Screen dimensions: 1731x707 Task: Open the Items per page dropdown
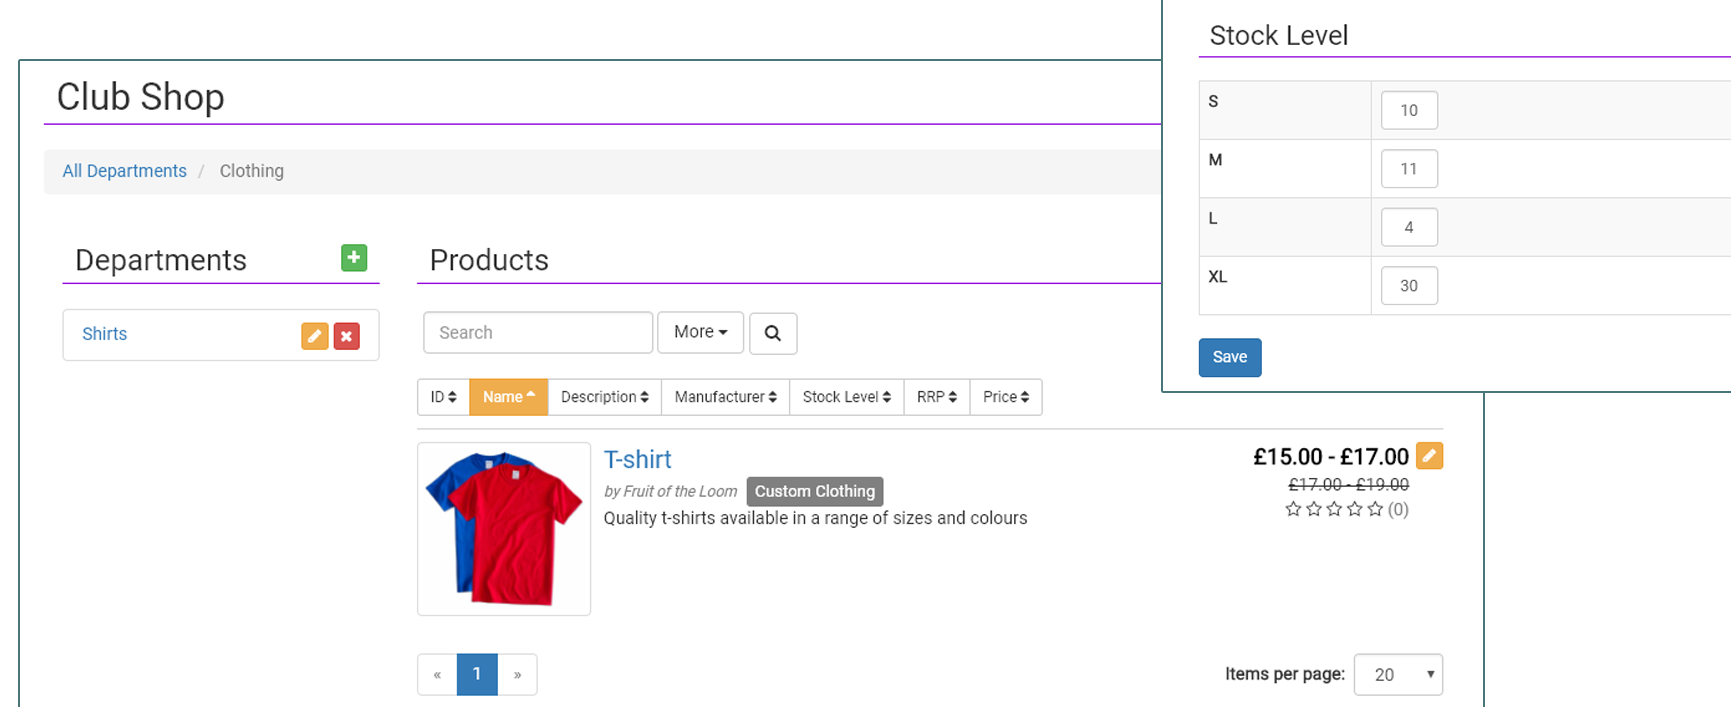click(1397, 674)
